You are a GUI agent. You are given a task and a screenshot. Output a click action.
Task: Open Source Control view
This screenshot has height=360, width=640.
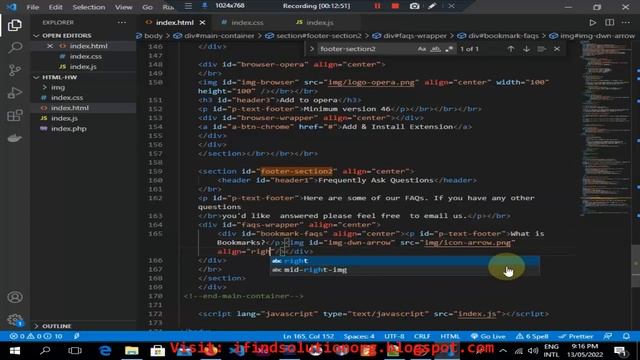point(15,70)
